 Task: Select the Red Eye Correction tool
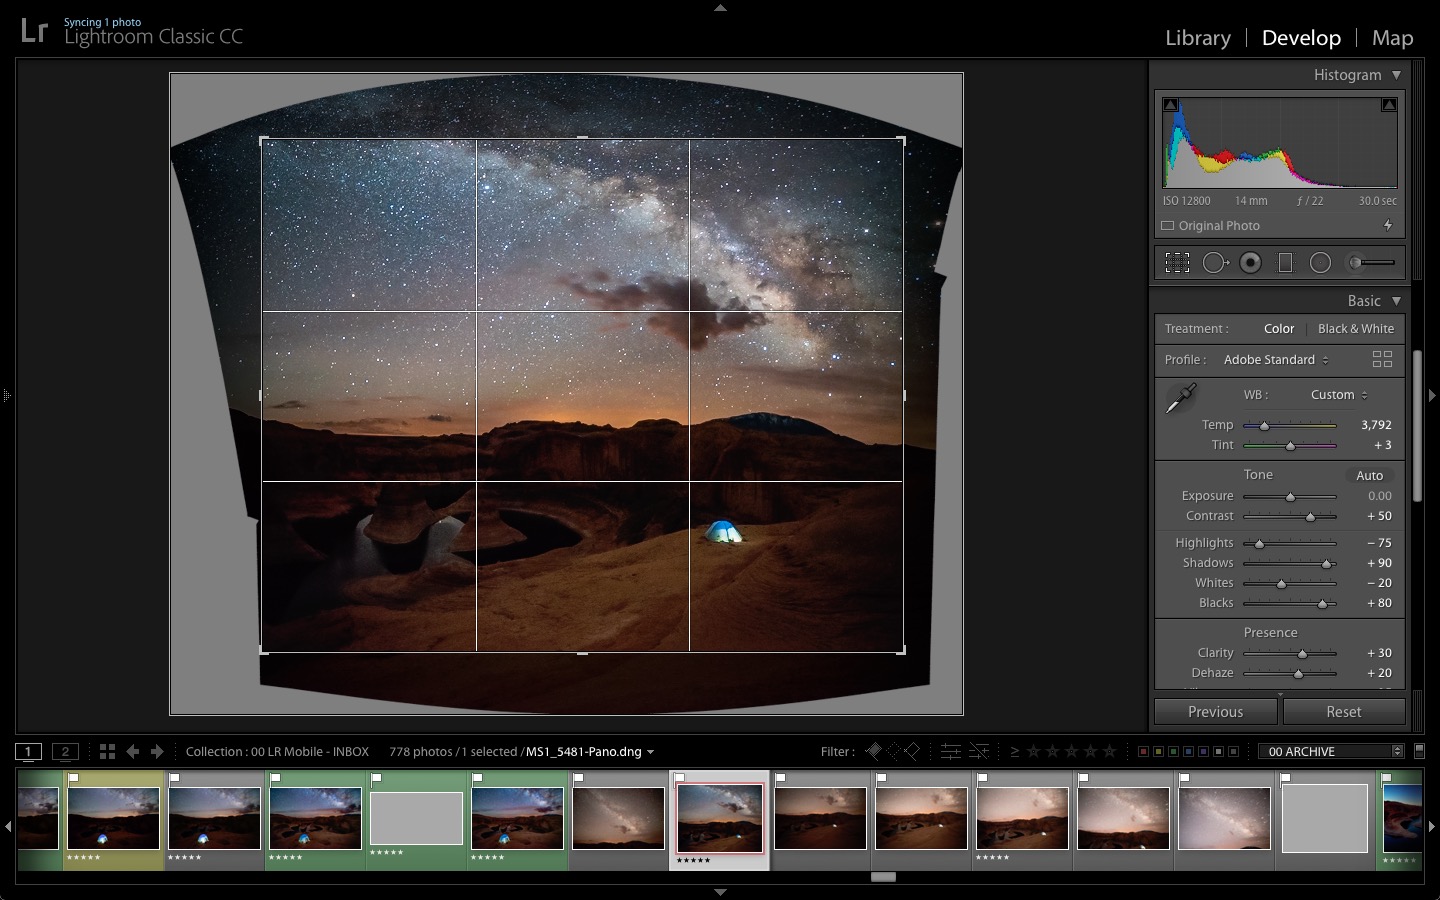pos(1251,262)
